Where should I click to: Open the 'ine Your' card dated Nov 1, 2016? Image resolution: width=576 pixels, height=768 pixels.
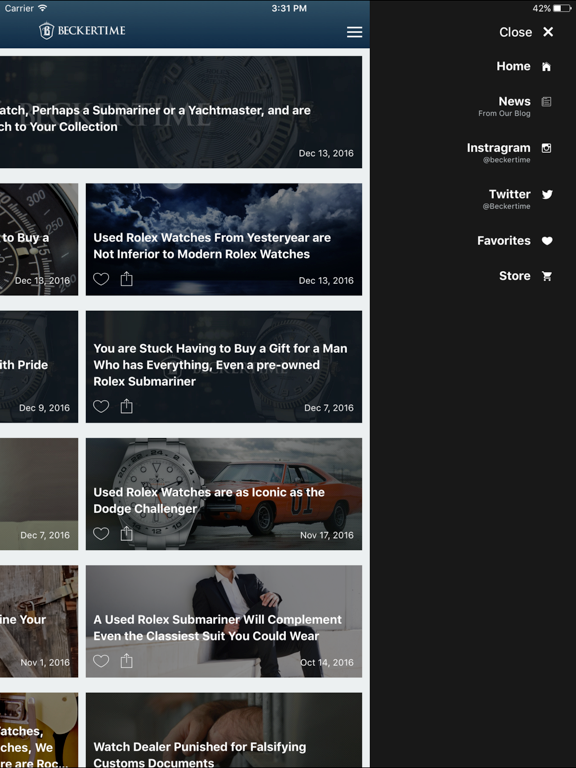39,622
